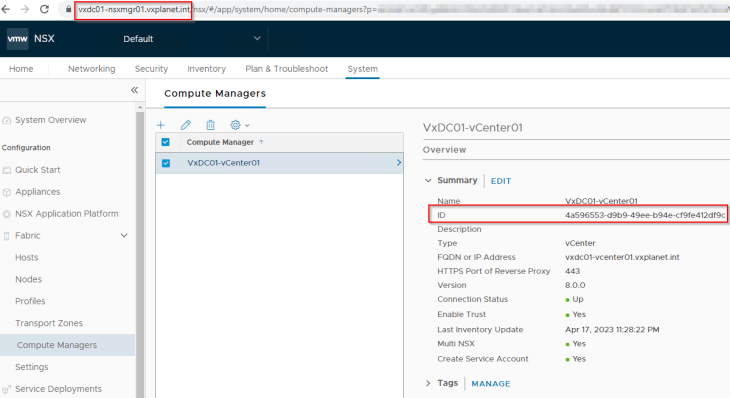Image resolution: width=730 pixels, height=398 pixels.
Task: Click the Compute Managers page tab
Action: click(215, 94)
